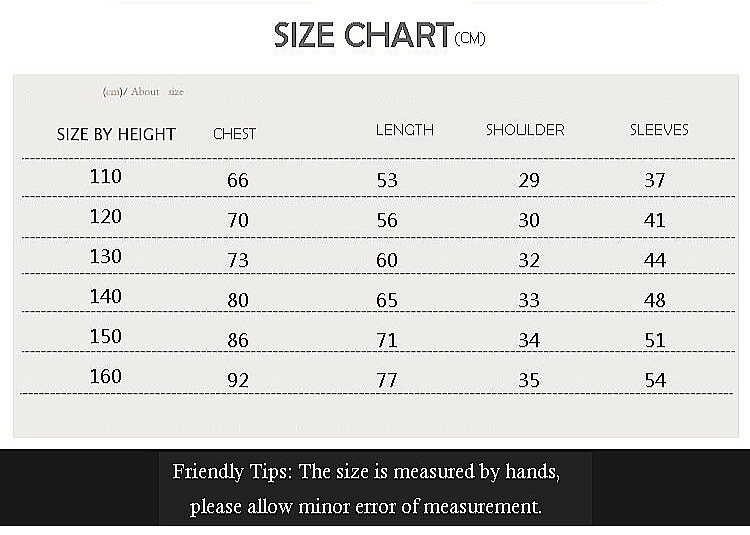This screenshot has width=750, height=535.
Task: Click the 'please allow minor error' text
Action: click(366, 506)
